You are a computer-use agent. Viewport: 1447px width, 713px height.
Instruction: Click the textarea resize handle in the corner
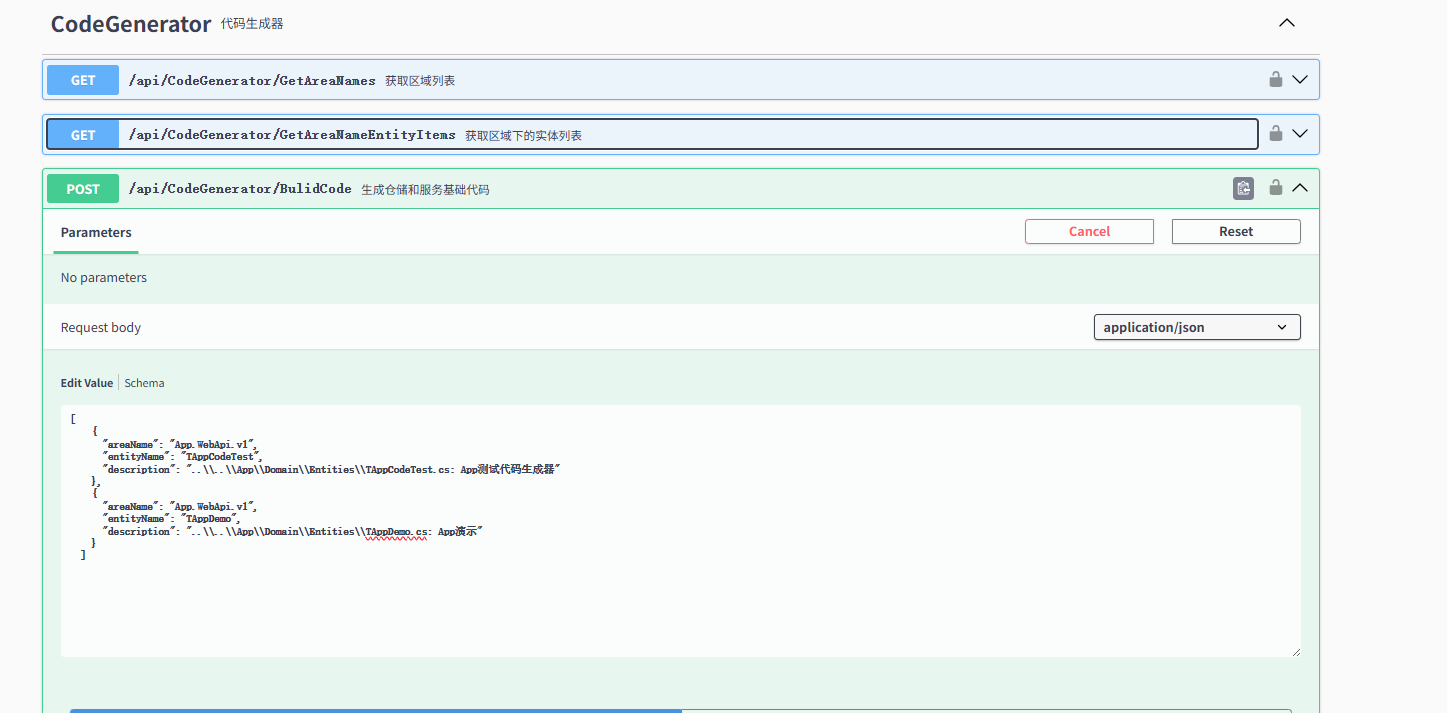tap(1296, 652)
